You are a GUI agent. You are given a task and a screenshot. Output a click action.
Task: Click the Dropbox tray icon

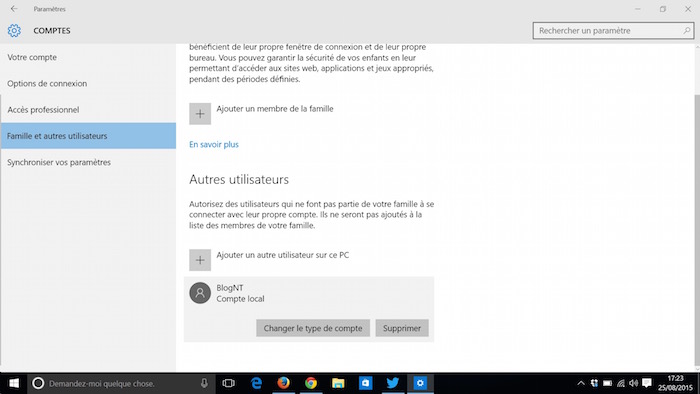(594, 383)
